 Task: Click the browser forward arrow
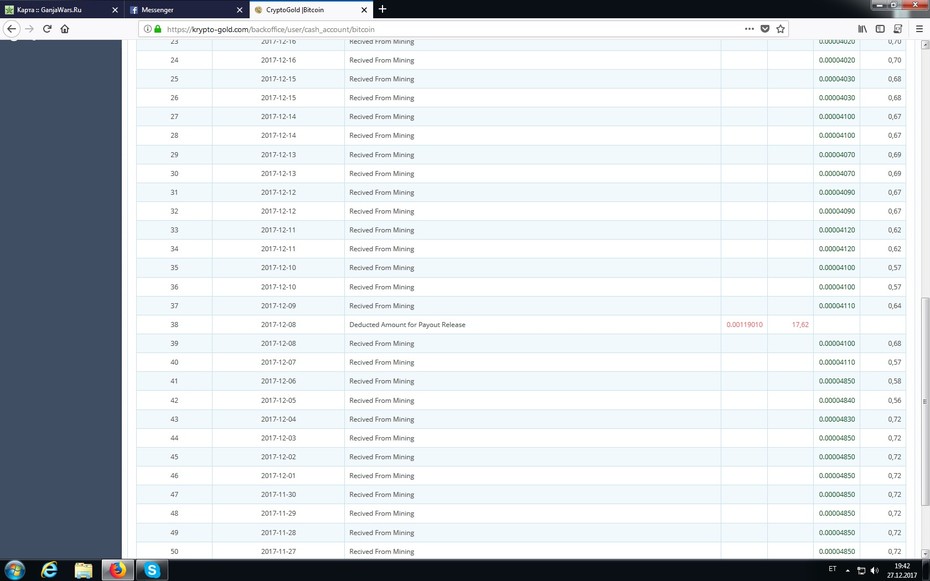(29, 28)
